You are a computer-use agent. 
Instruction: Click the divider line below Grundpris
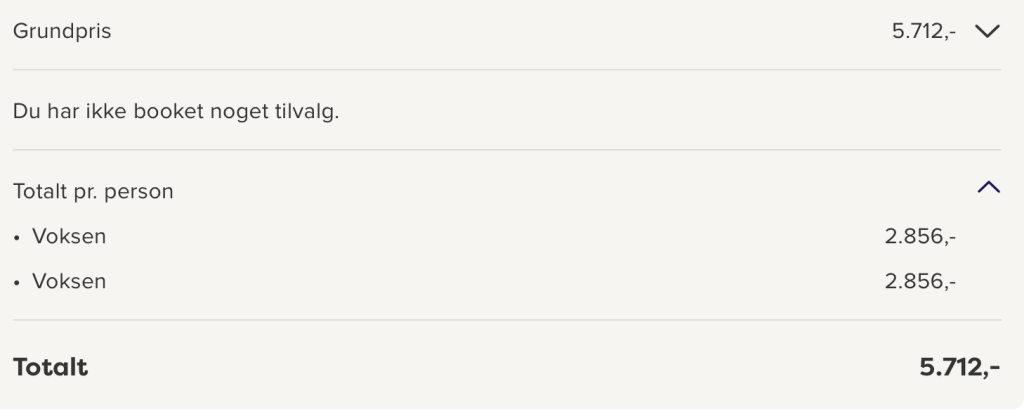[x=507, y=69]
